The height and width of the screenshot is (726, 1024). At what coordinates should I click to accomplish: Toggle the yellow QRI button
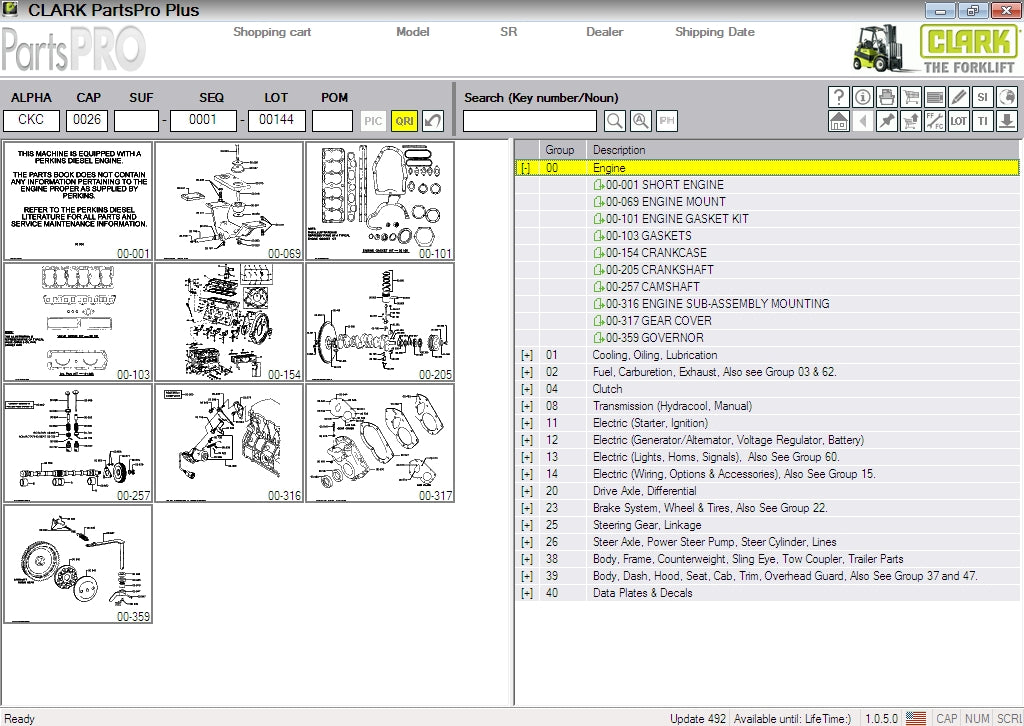[x=404, y=121]
